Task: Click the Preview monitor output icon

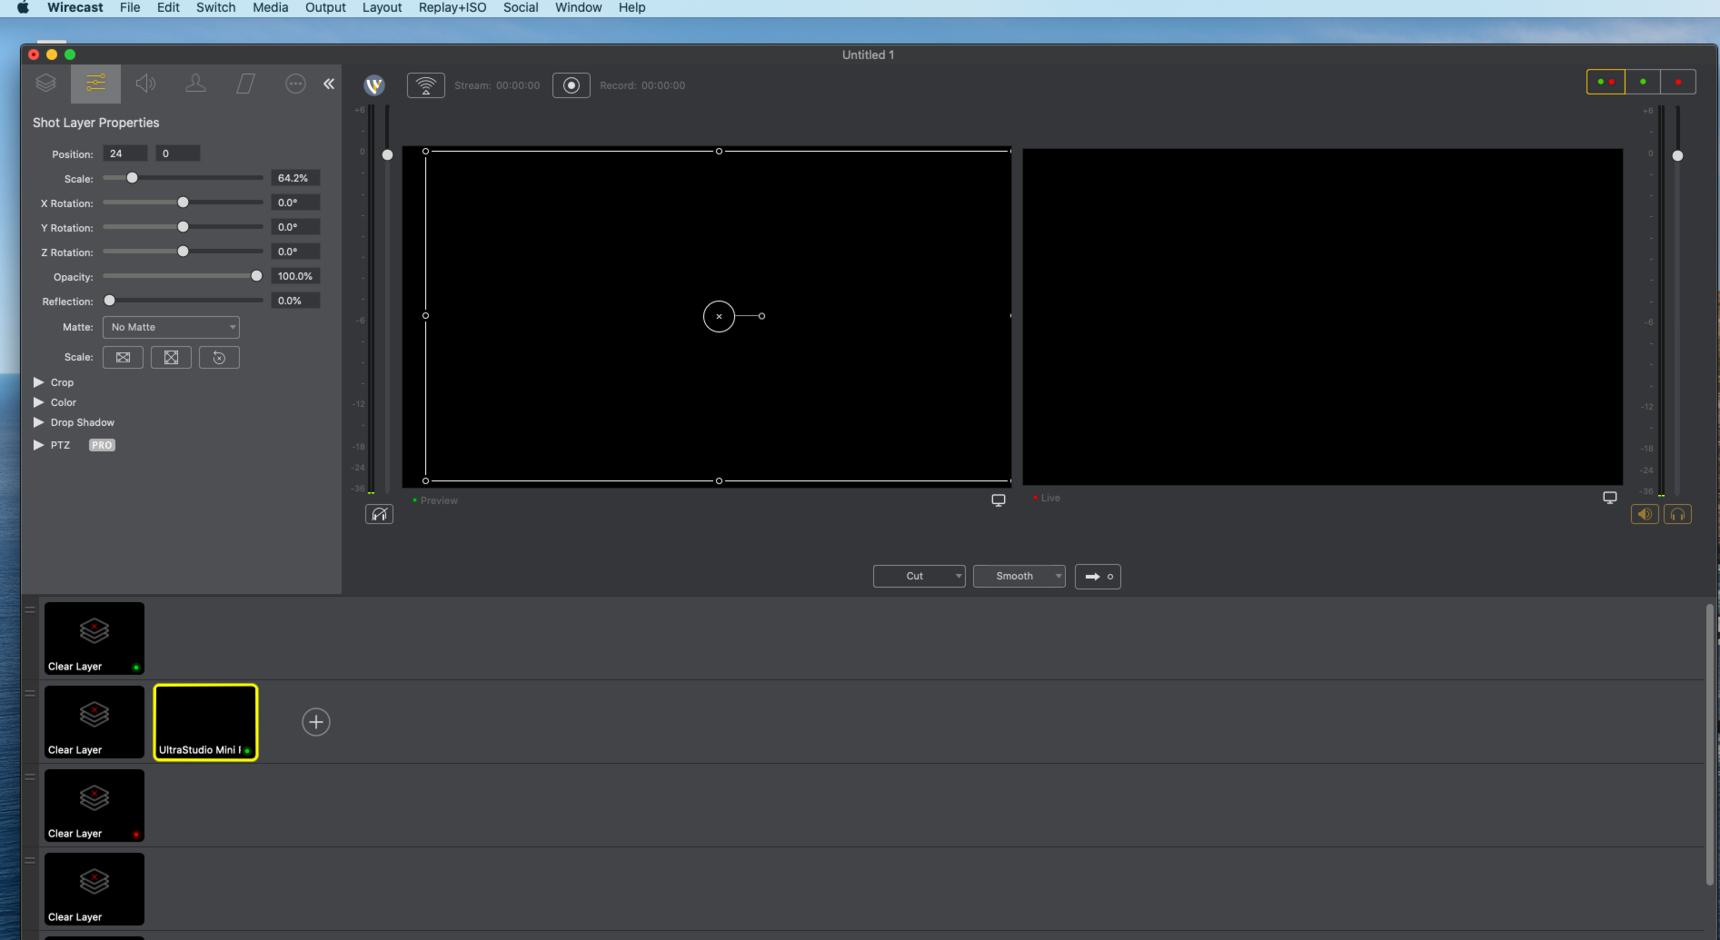Action: tap(998, 500)
